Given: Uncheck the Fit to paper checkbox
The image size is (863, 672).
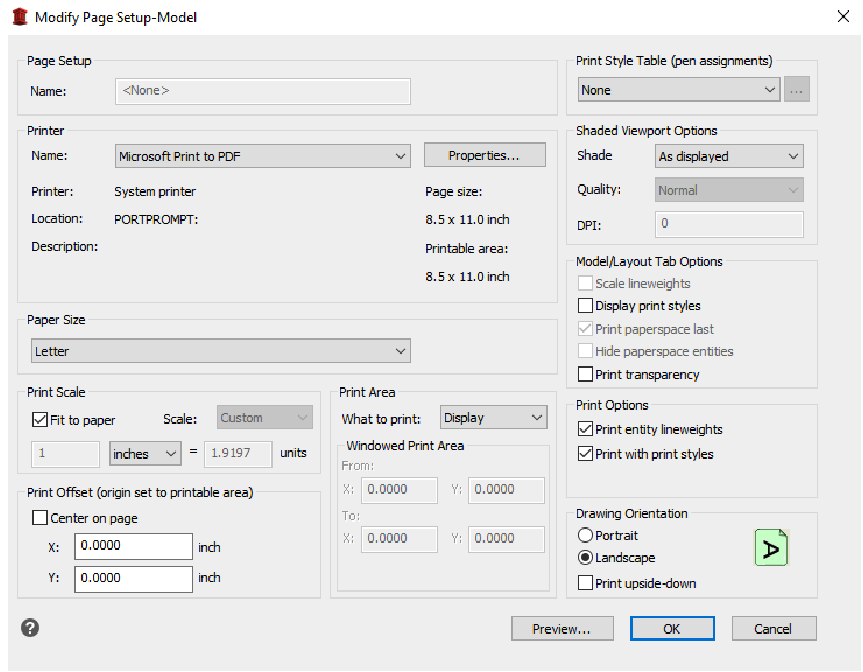Looking at the screenshot, I should [x=40, y=420].
